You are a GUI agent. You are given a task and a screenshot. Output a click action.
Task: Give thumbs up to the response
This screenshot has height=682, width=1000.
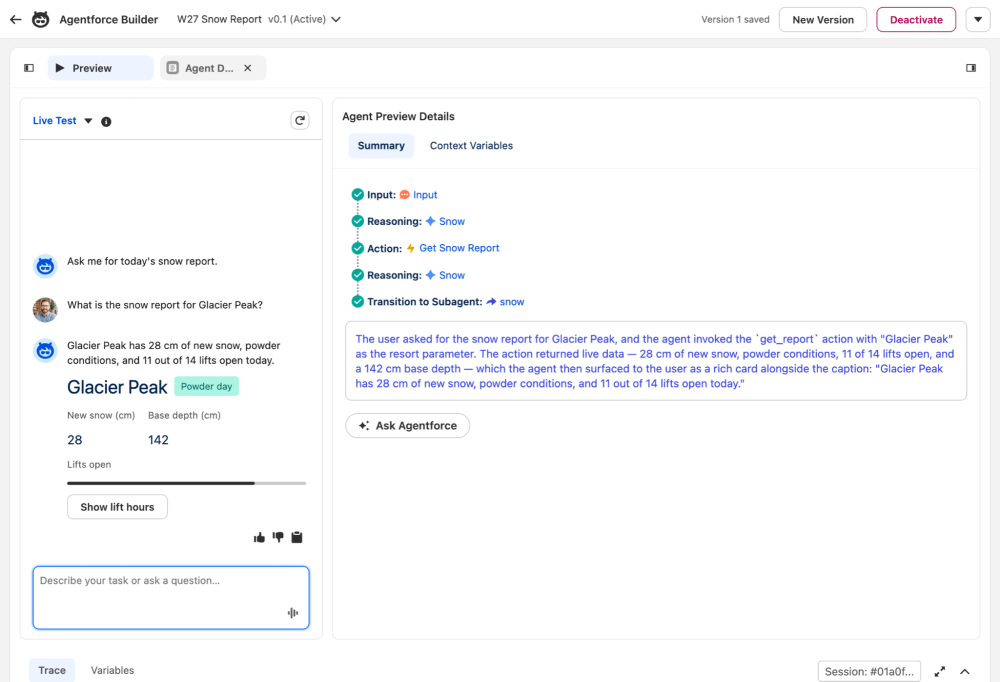(x=259, y=537)
